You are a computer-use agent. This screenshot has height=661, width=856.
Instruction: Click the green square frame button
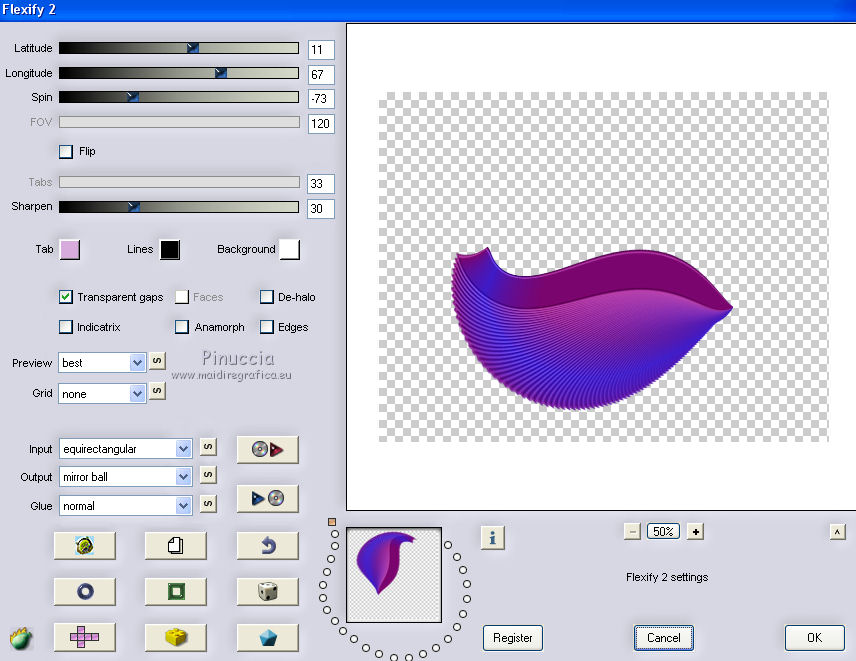pyautogui.click(x=175, y=591)
